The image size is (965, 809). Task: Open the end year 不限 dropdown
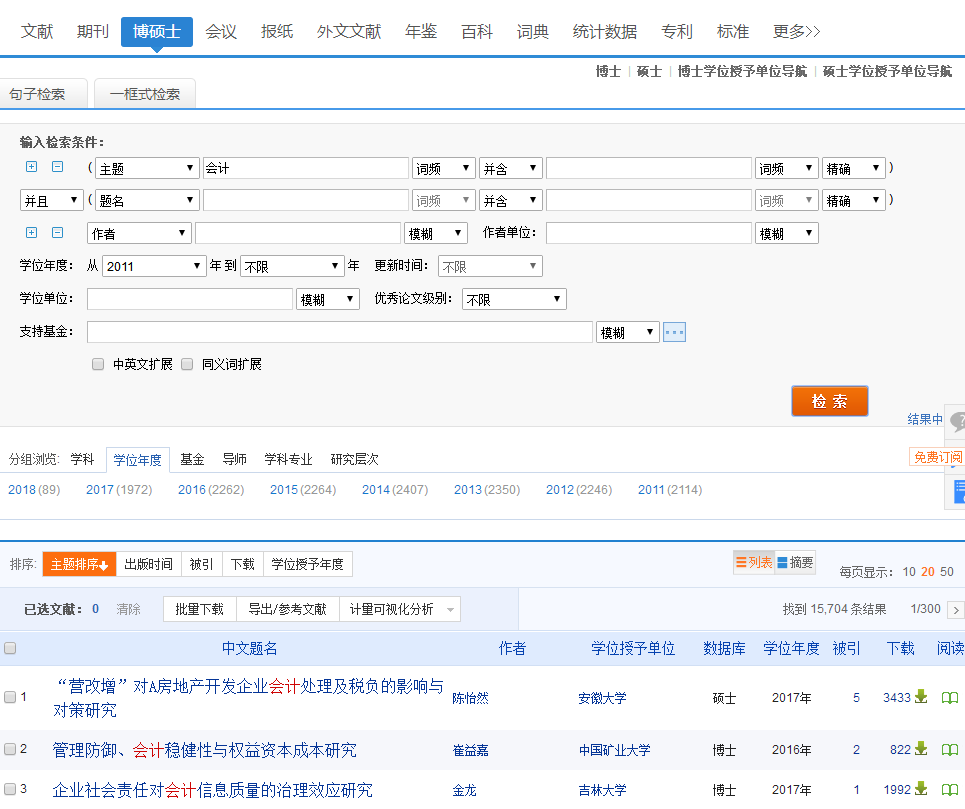292,266
